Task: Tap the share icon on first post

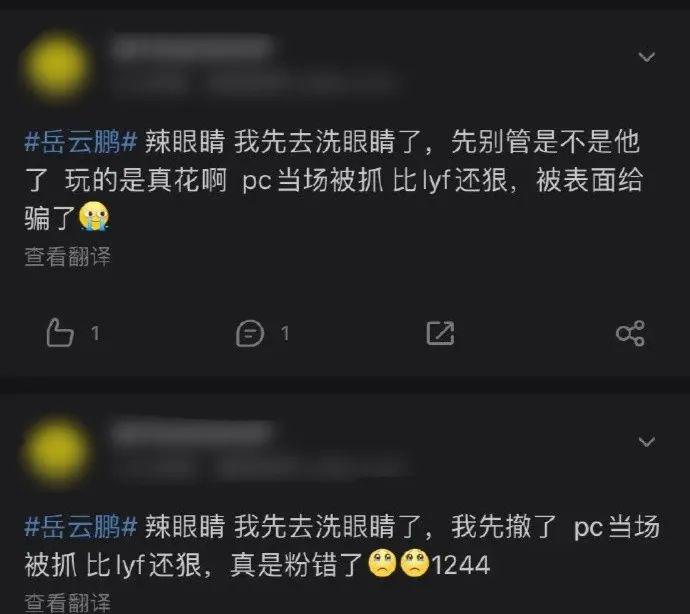Action: point(630,333)
